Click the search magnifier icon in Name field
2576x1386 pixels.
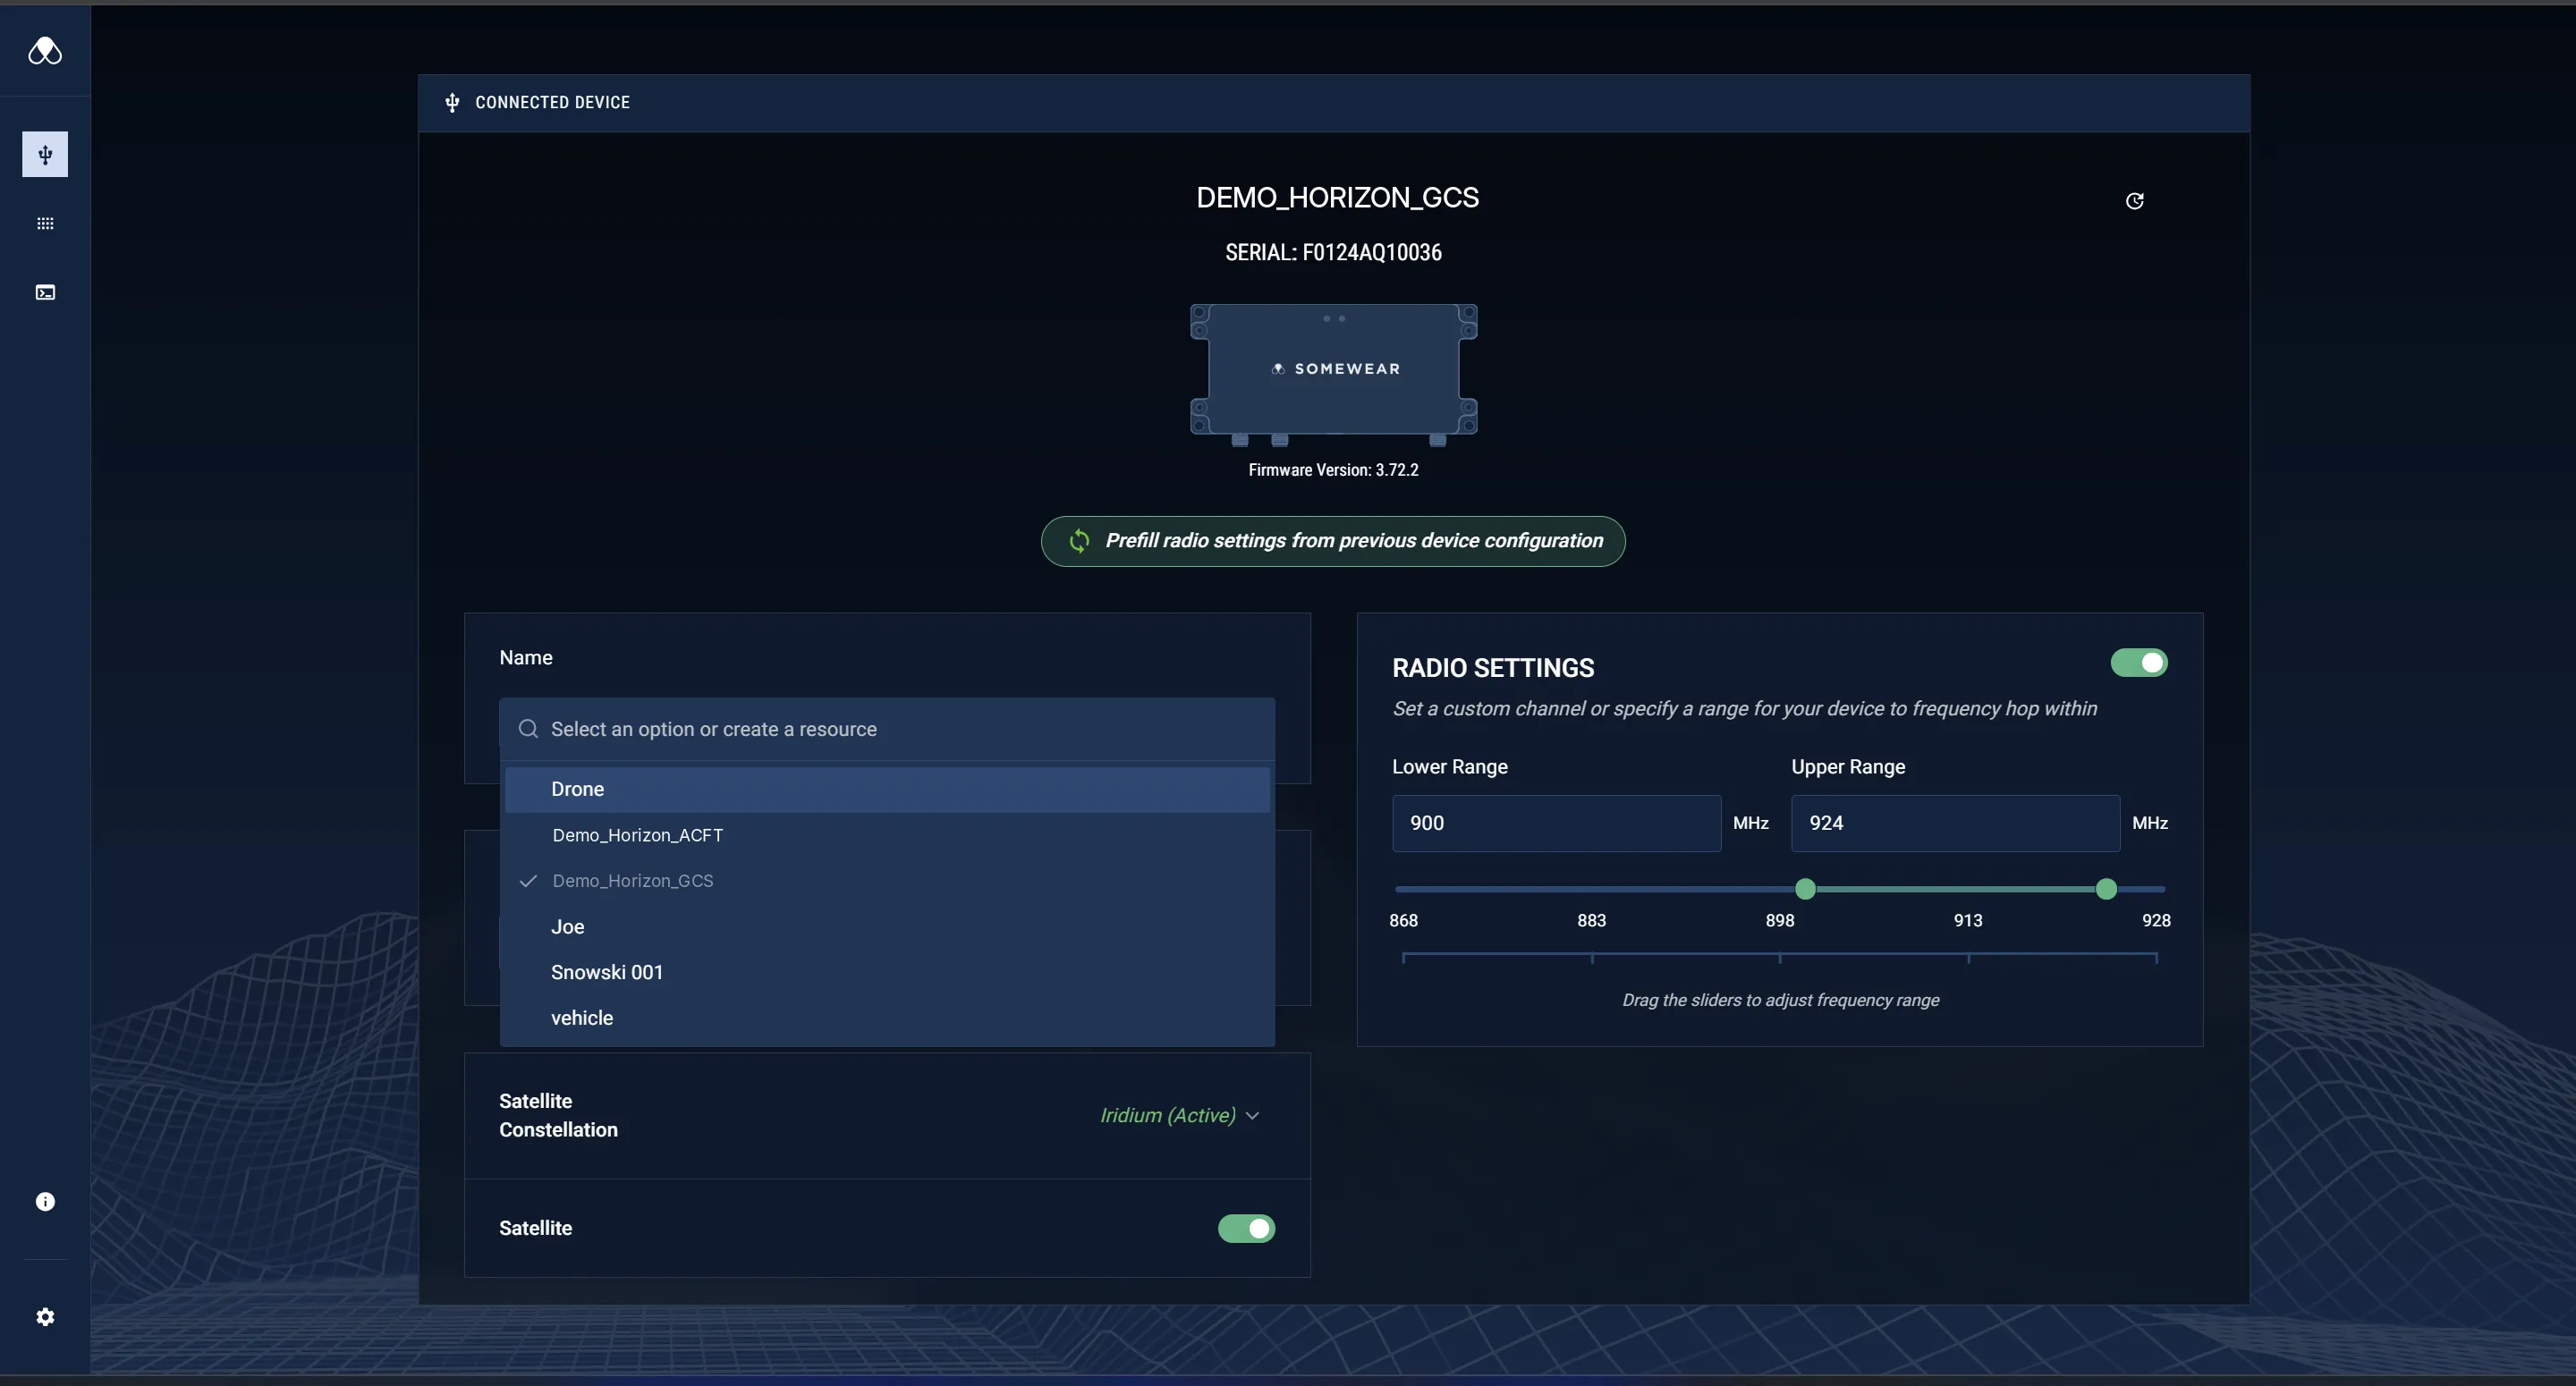point(528,729)
